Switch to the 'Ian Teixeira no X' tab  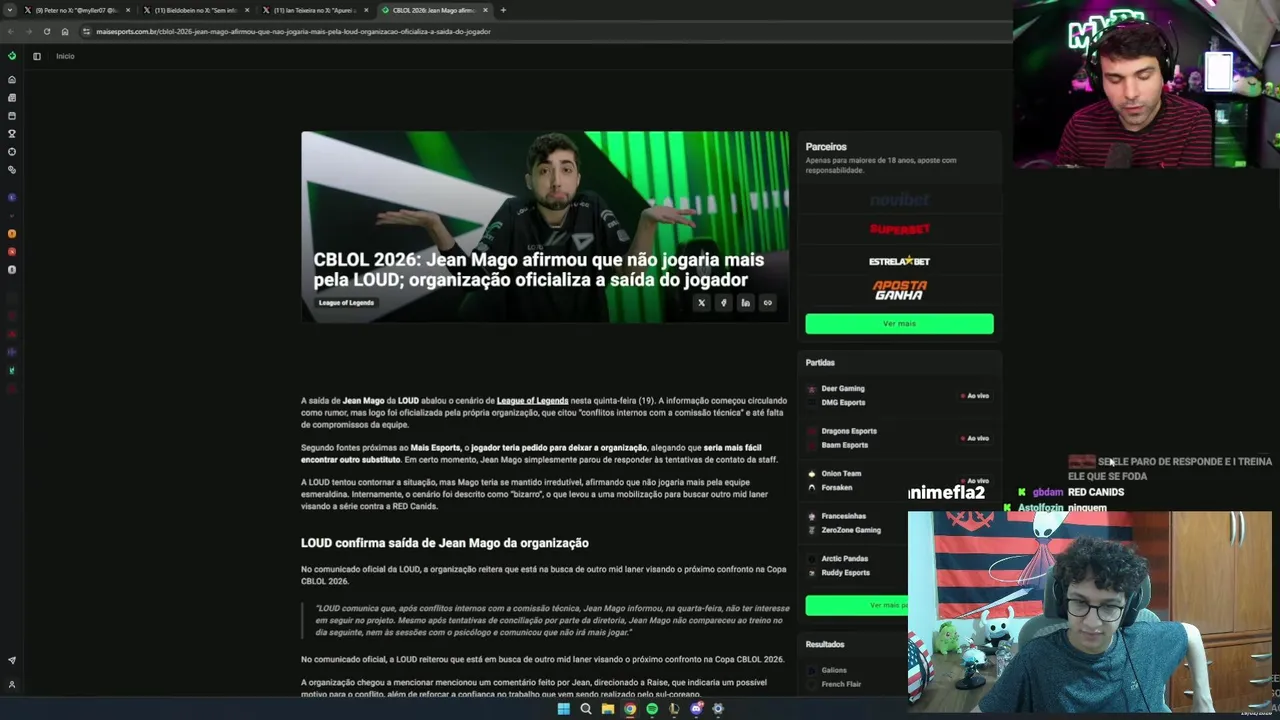(x=315, y=10)
